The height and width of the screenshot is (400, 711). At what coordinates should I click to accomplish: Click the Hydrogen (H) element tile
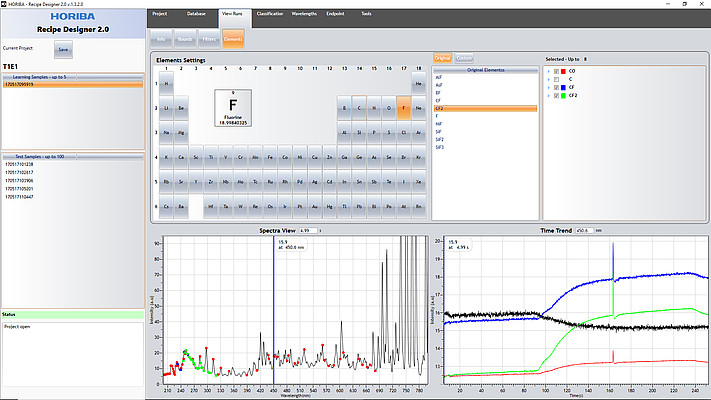click(166, 84)
